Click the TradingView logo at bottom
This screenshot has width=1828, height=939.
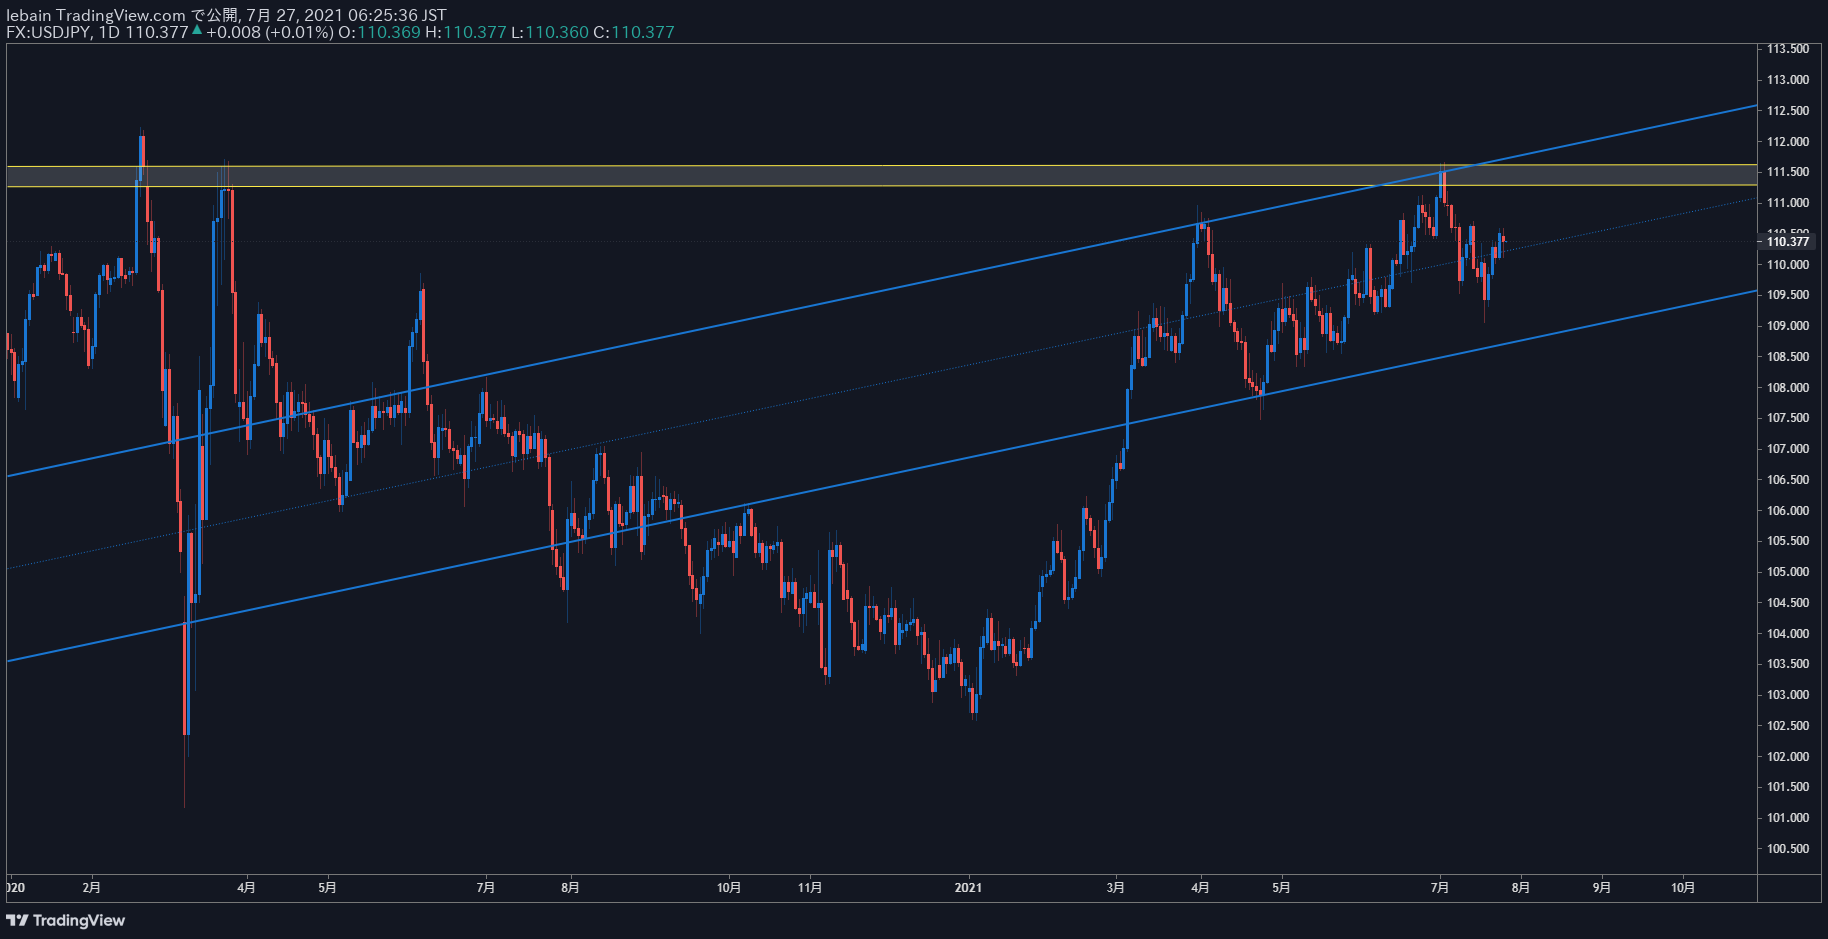(x=66, y=920)
